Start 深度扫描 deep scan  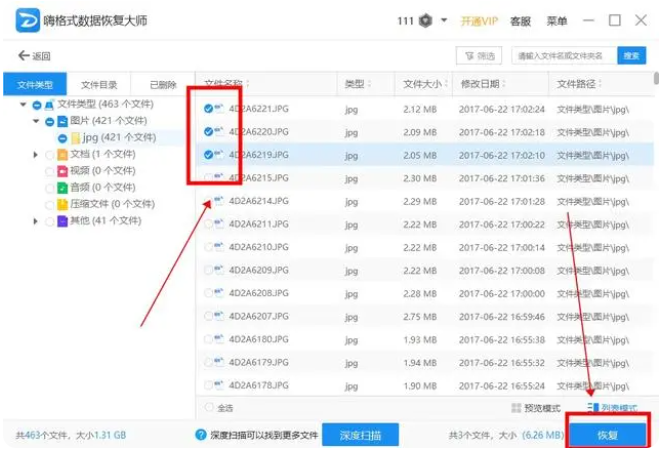[360, 435]
